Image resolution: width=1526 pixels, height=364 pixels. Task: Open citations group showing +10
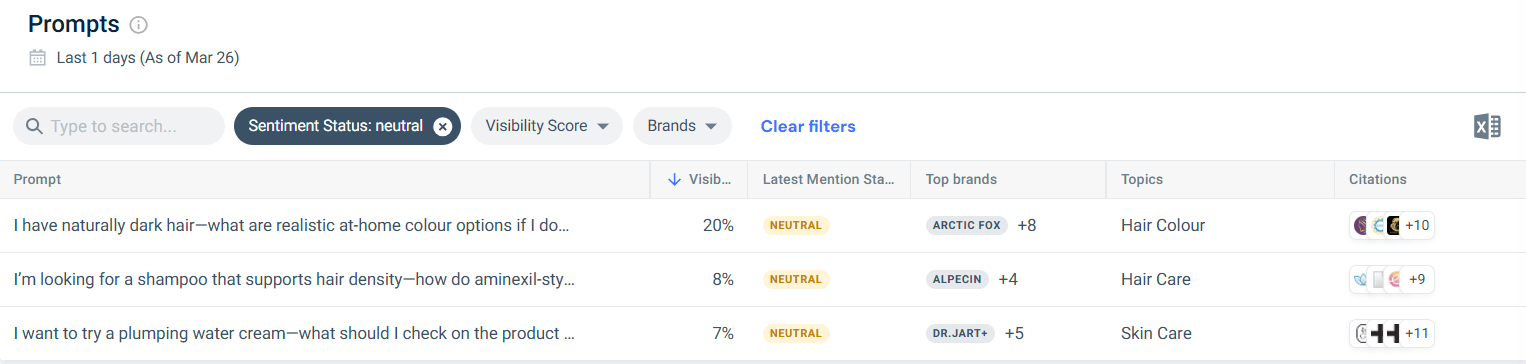[1392, 226]
